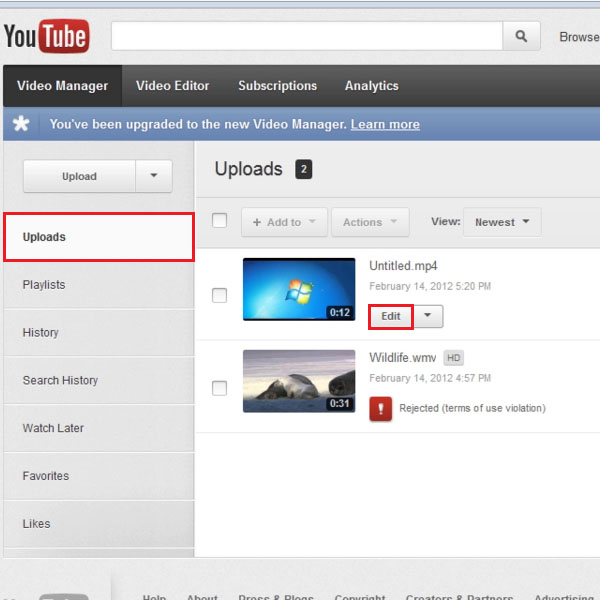The height and width of the screenshot is (600, 600).
Task: Open the dropdown arrow beside Edit
Action: click(428, 316)
